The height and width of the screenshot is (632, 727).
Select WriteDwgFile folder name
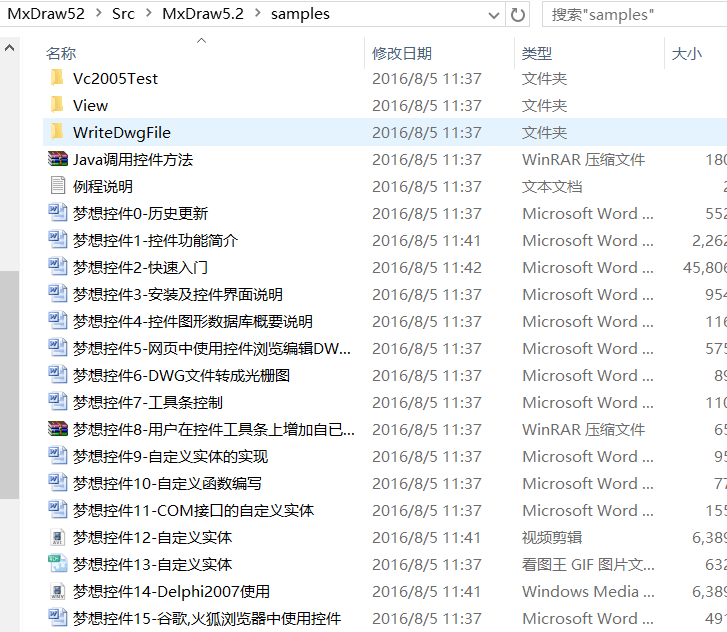point(122,133)
